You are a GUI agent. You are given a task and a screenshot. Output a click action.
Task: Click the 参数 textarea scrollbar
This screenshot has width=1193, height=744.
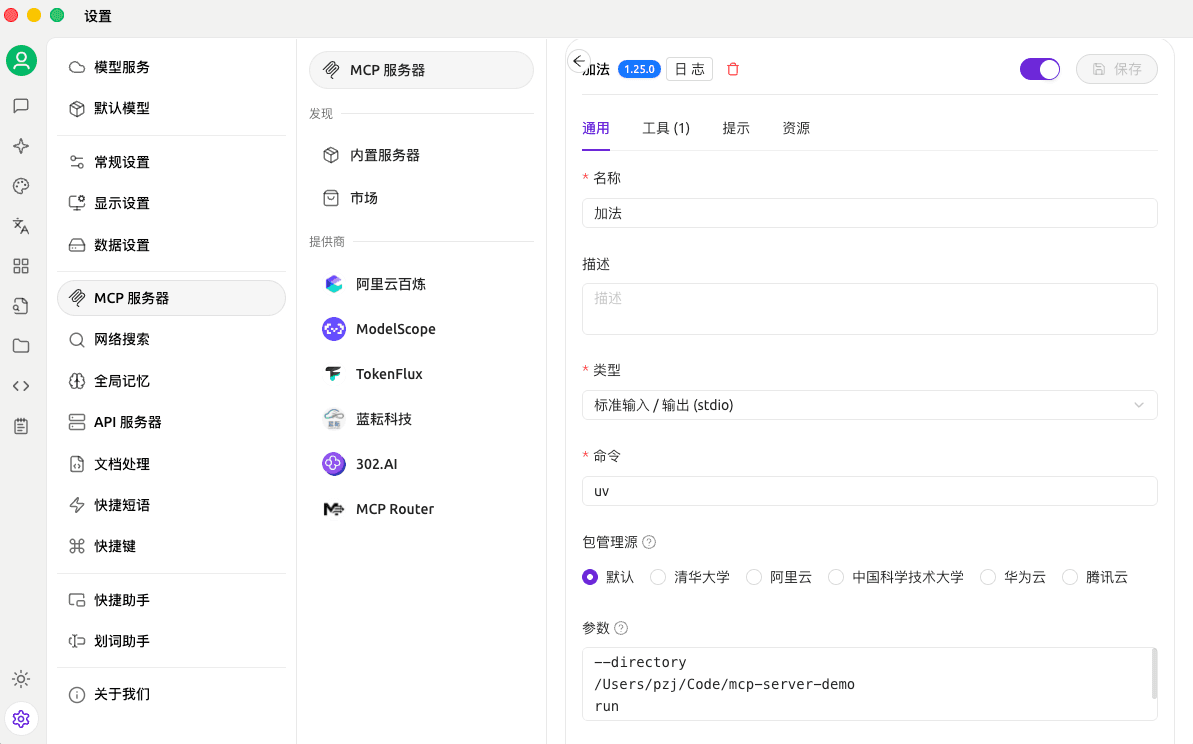click(1155, 674)
